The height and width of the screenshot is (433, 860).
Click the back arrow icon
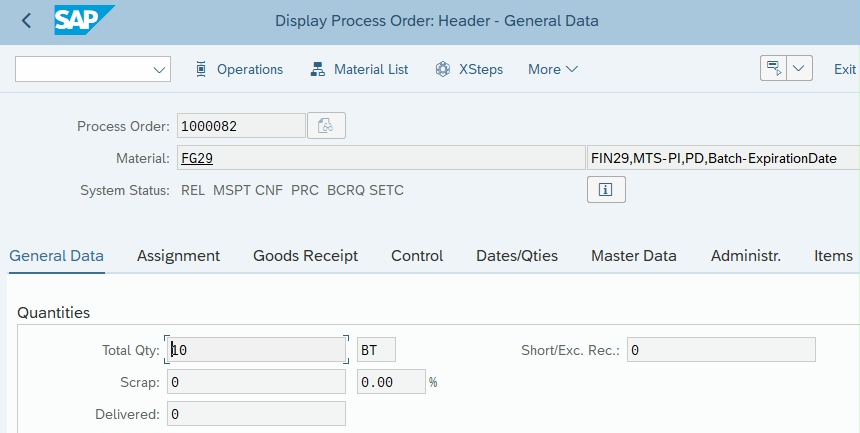pyautogui.click(x=26, y=20)
